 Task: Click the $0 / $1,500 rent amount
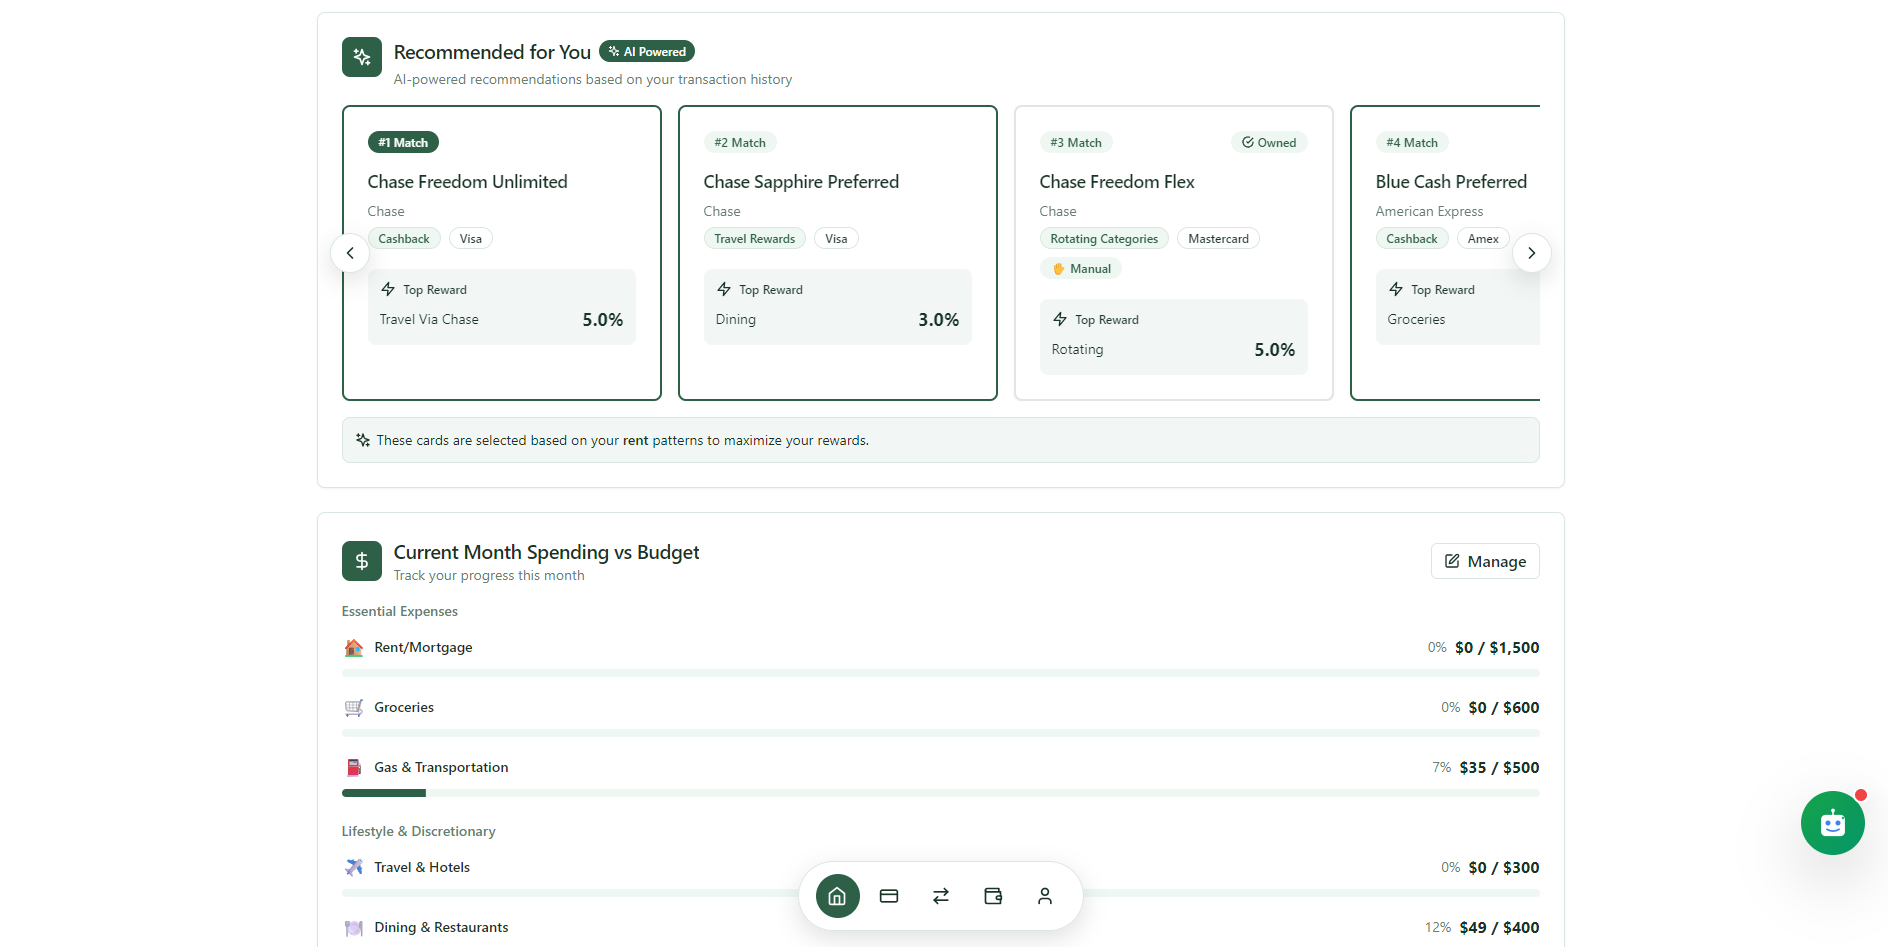[x=1497, y=647]
